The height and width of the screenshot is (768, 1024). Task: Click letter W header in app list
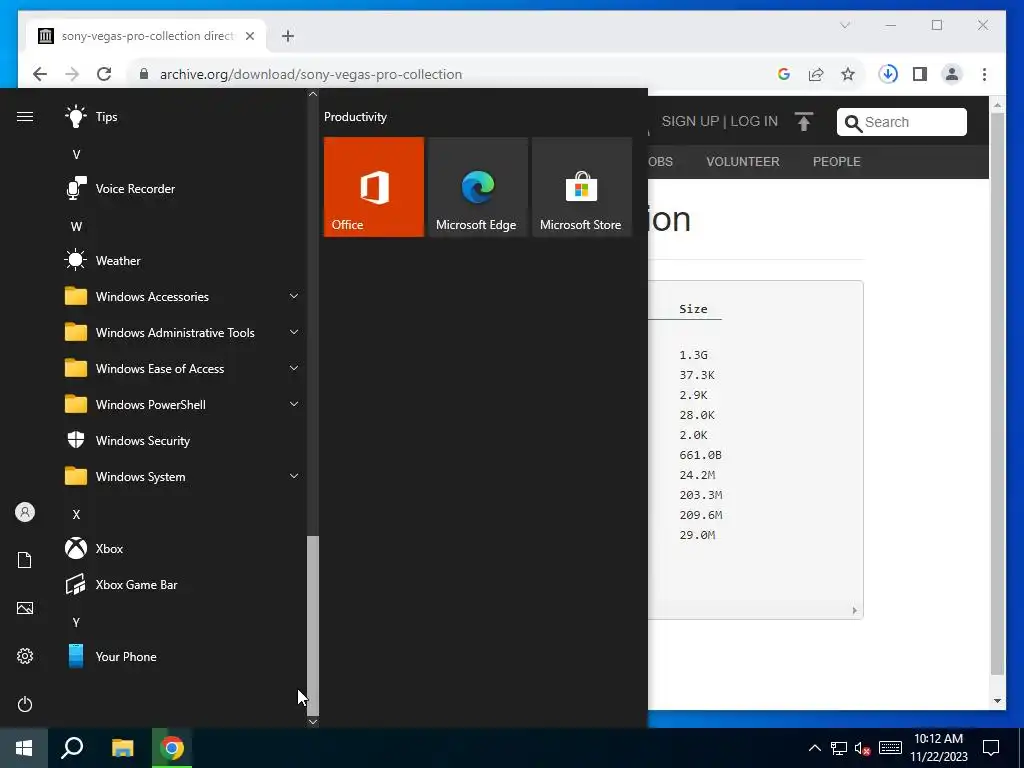point(76,227)
